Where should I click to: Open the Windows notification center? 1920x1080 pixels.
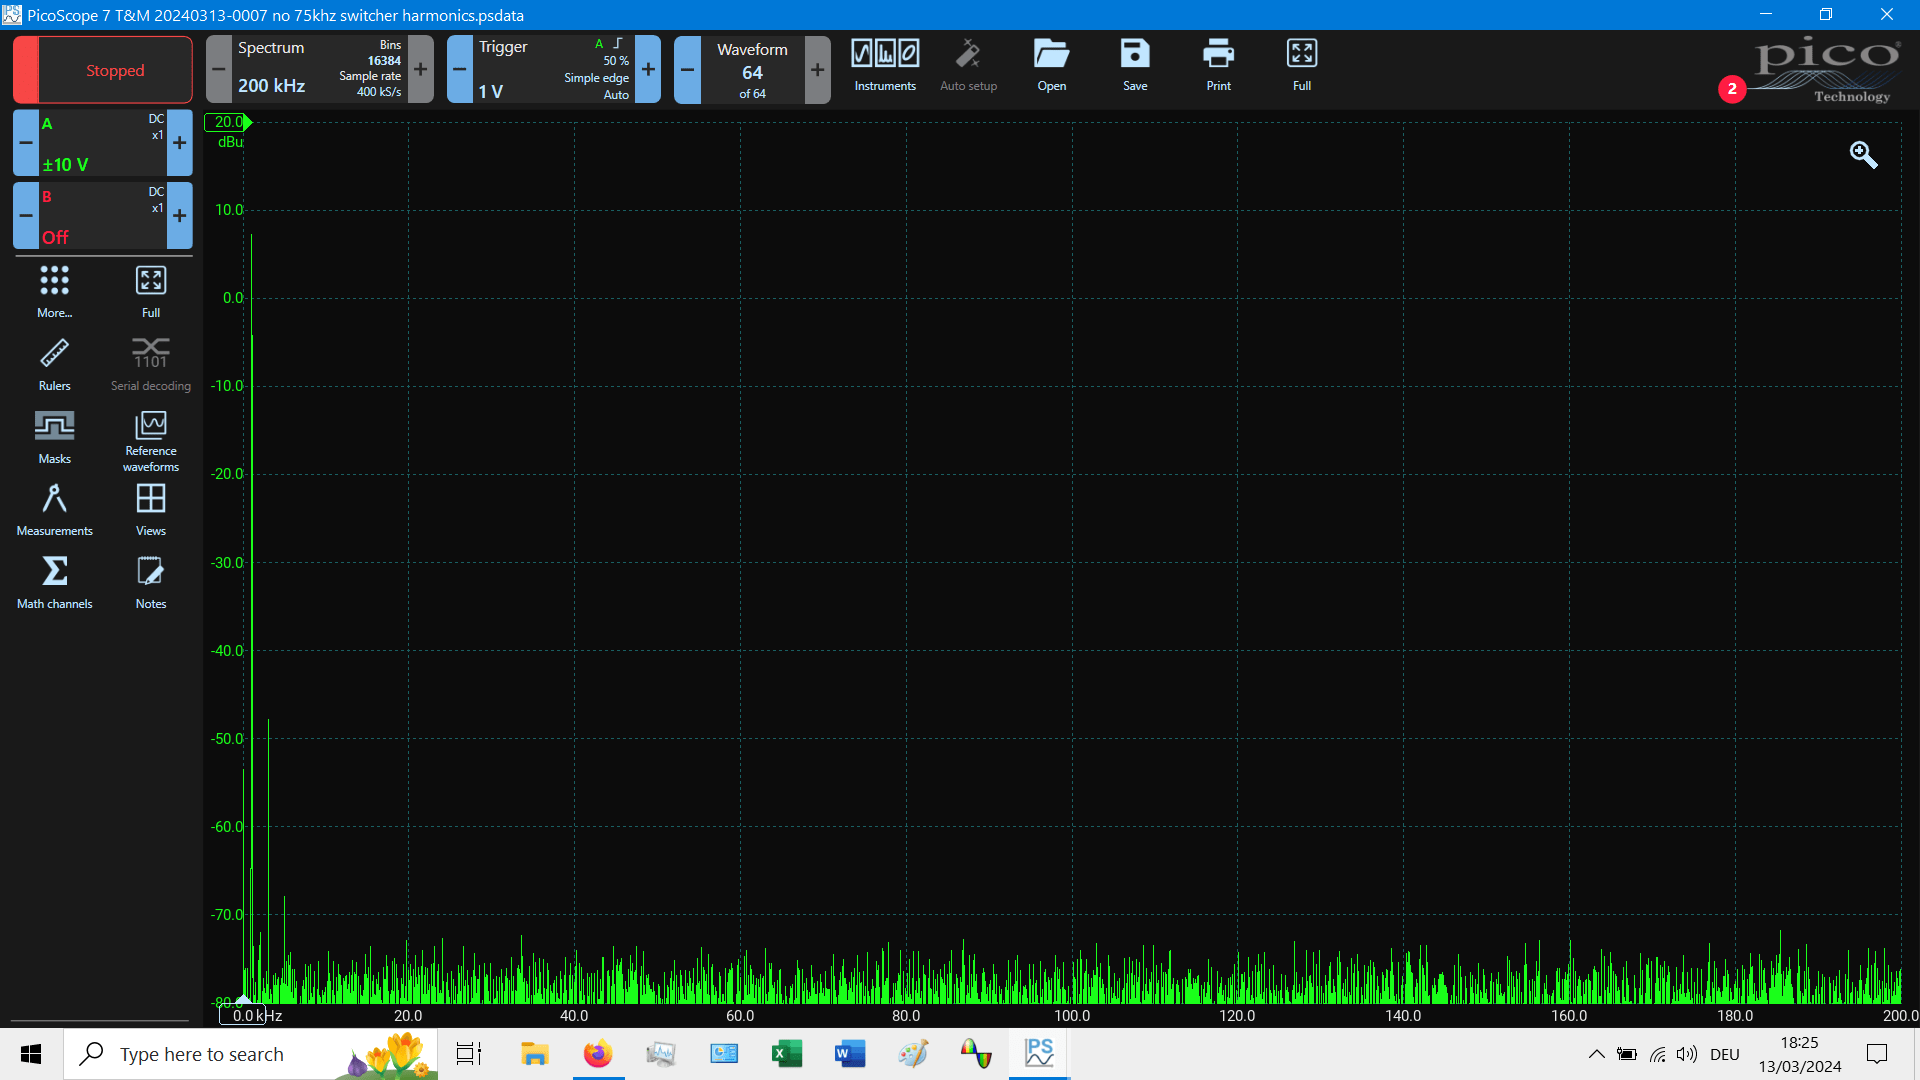click(1877, 1054)
